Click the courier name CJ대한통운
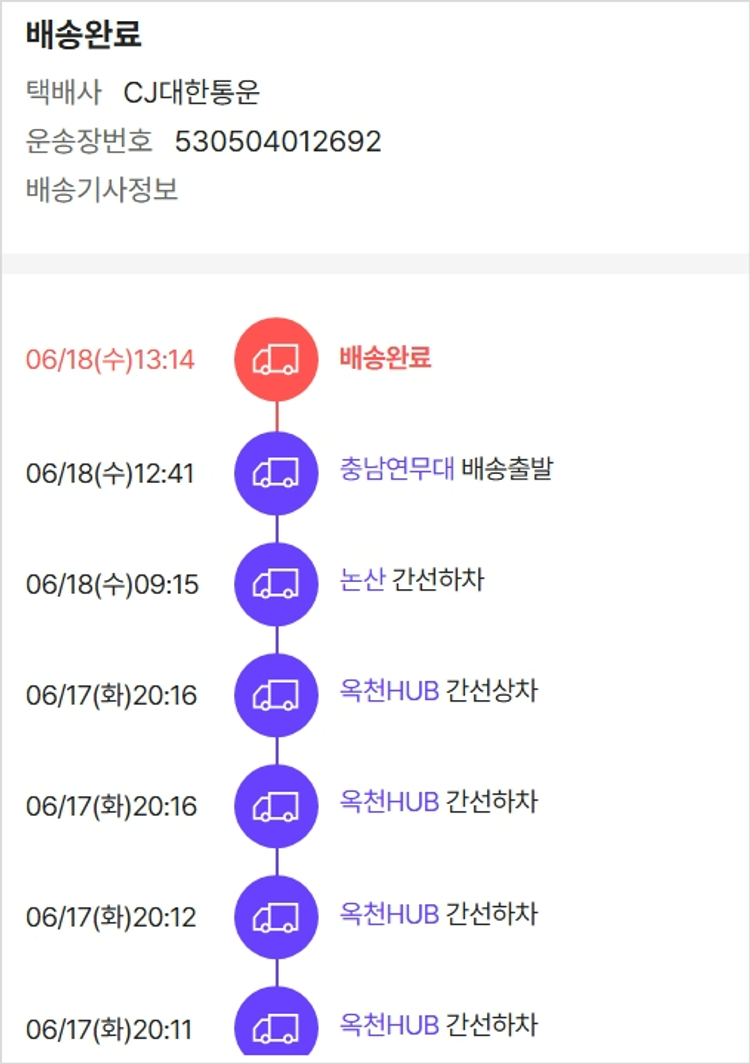750x1064 pixels. (x=192, y=93)
